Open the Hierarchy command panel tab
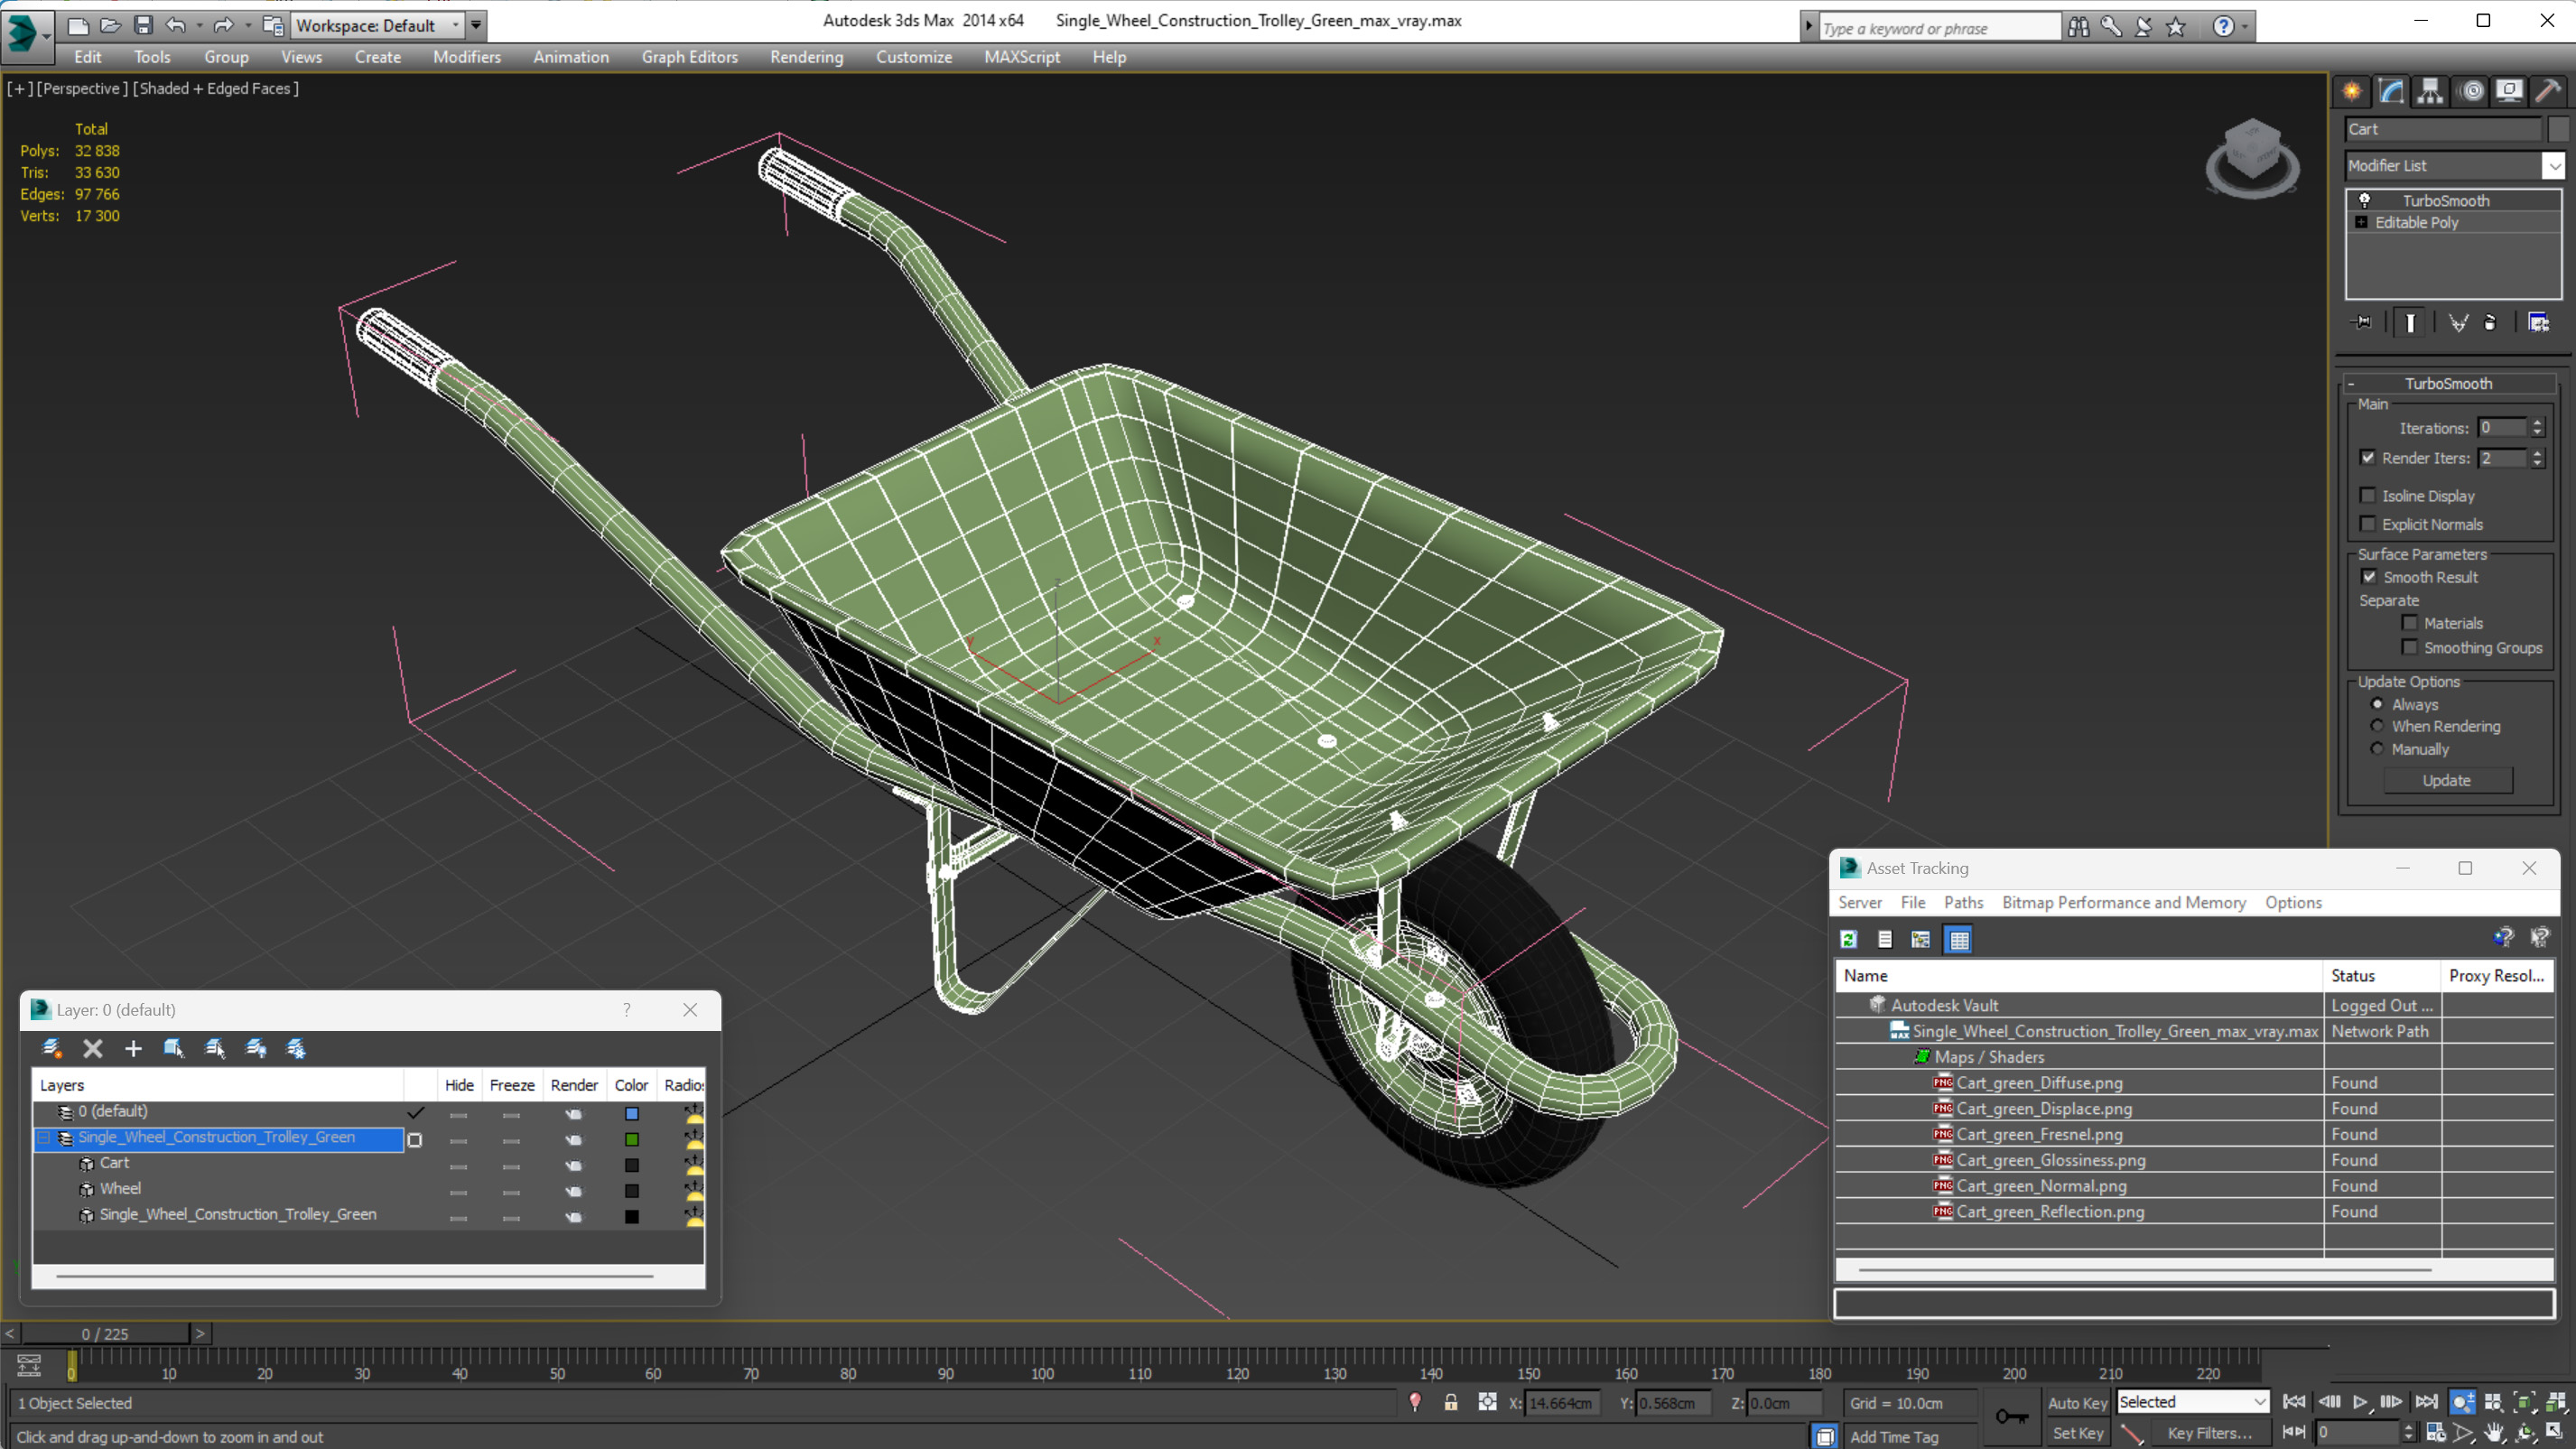Screen dimensions: 2576x1449 [x=2430, y=91]
